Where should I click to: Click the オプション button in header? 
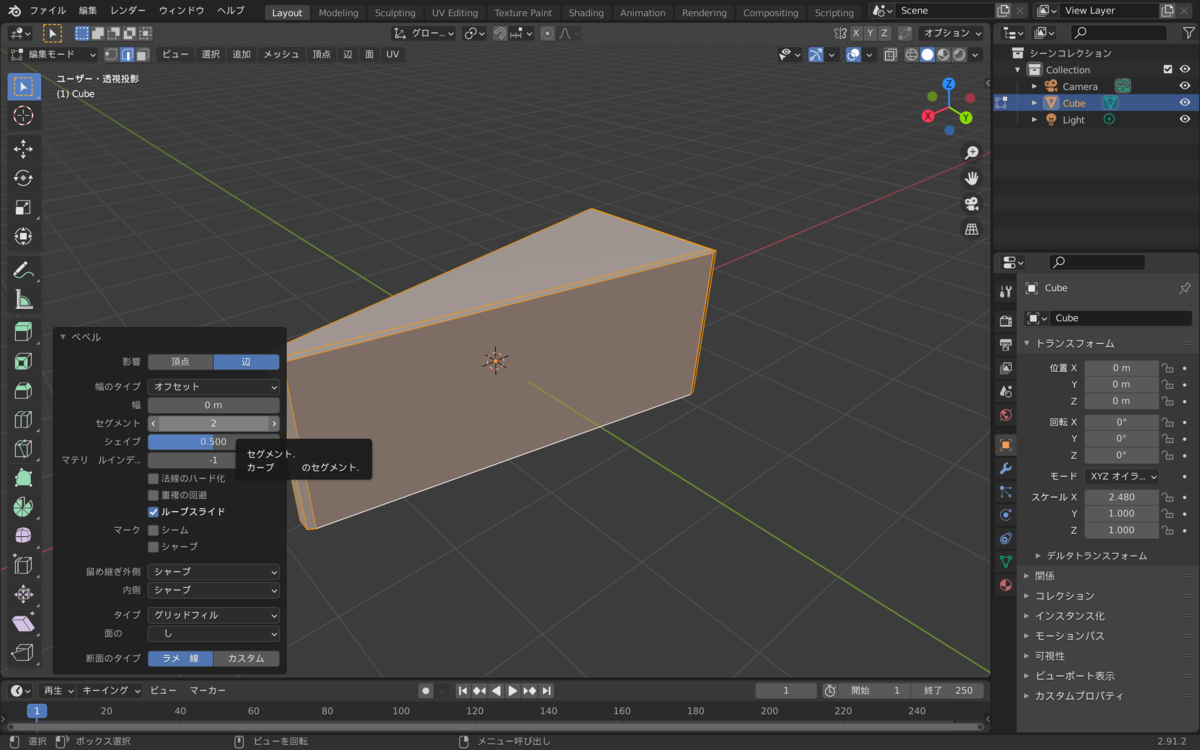(x=951, y=33)
